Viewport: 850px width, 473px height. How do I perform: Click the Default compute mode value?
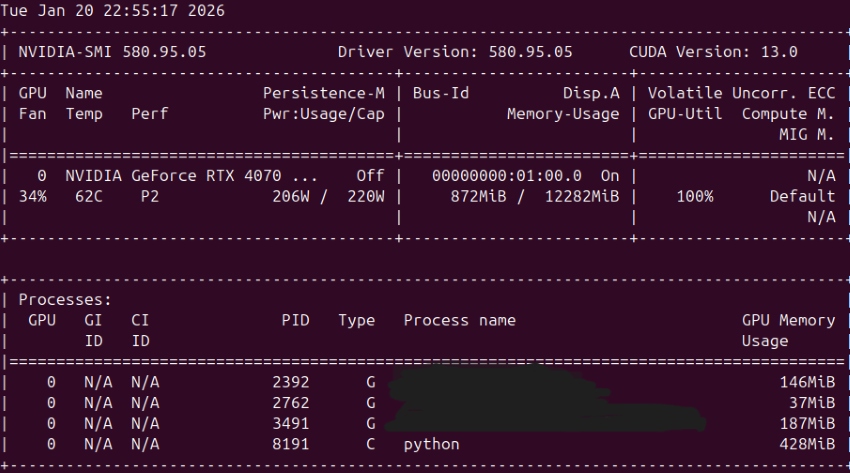[802, 196]
